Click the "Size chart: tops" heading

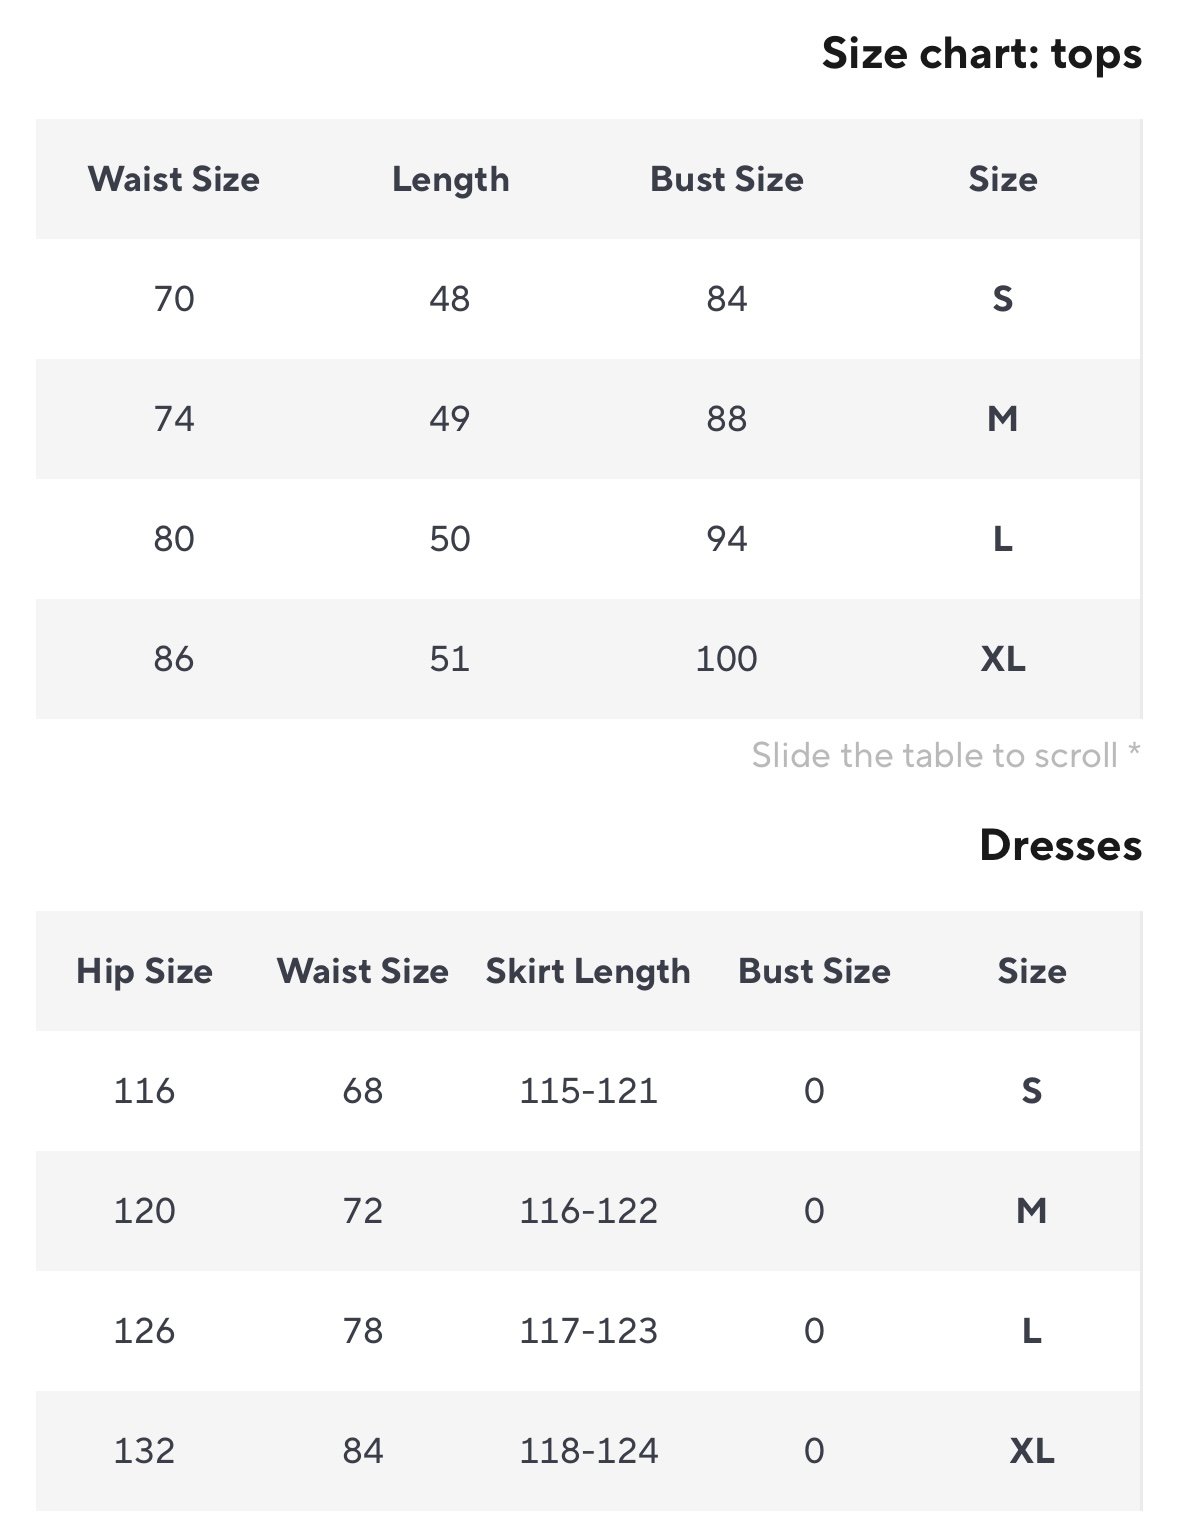(x=981, y=54)
